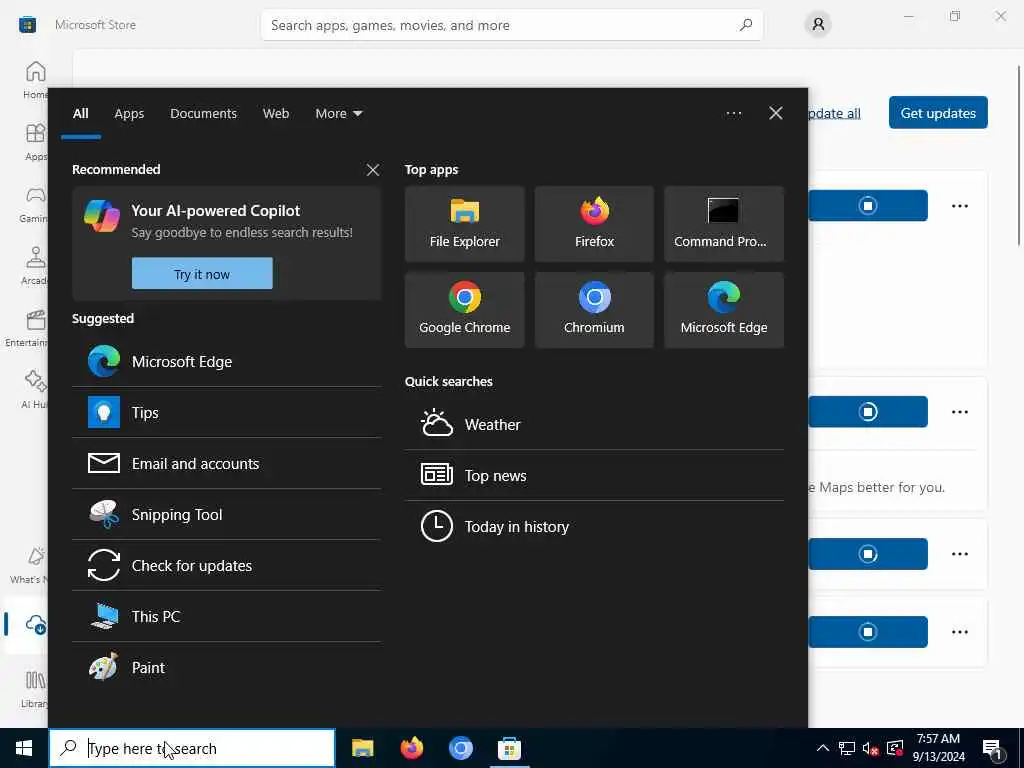Run the Top news quick search
The image size is (1024, 768).
click(x=594, y=475)
